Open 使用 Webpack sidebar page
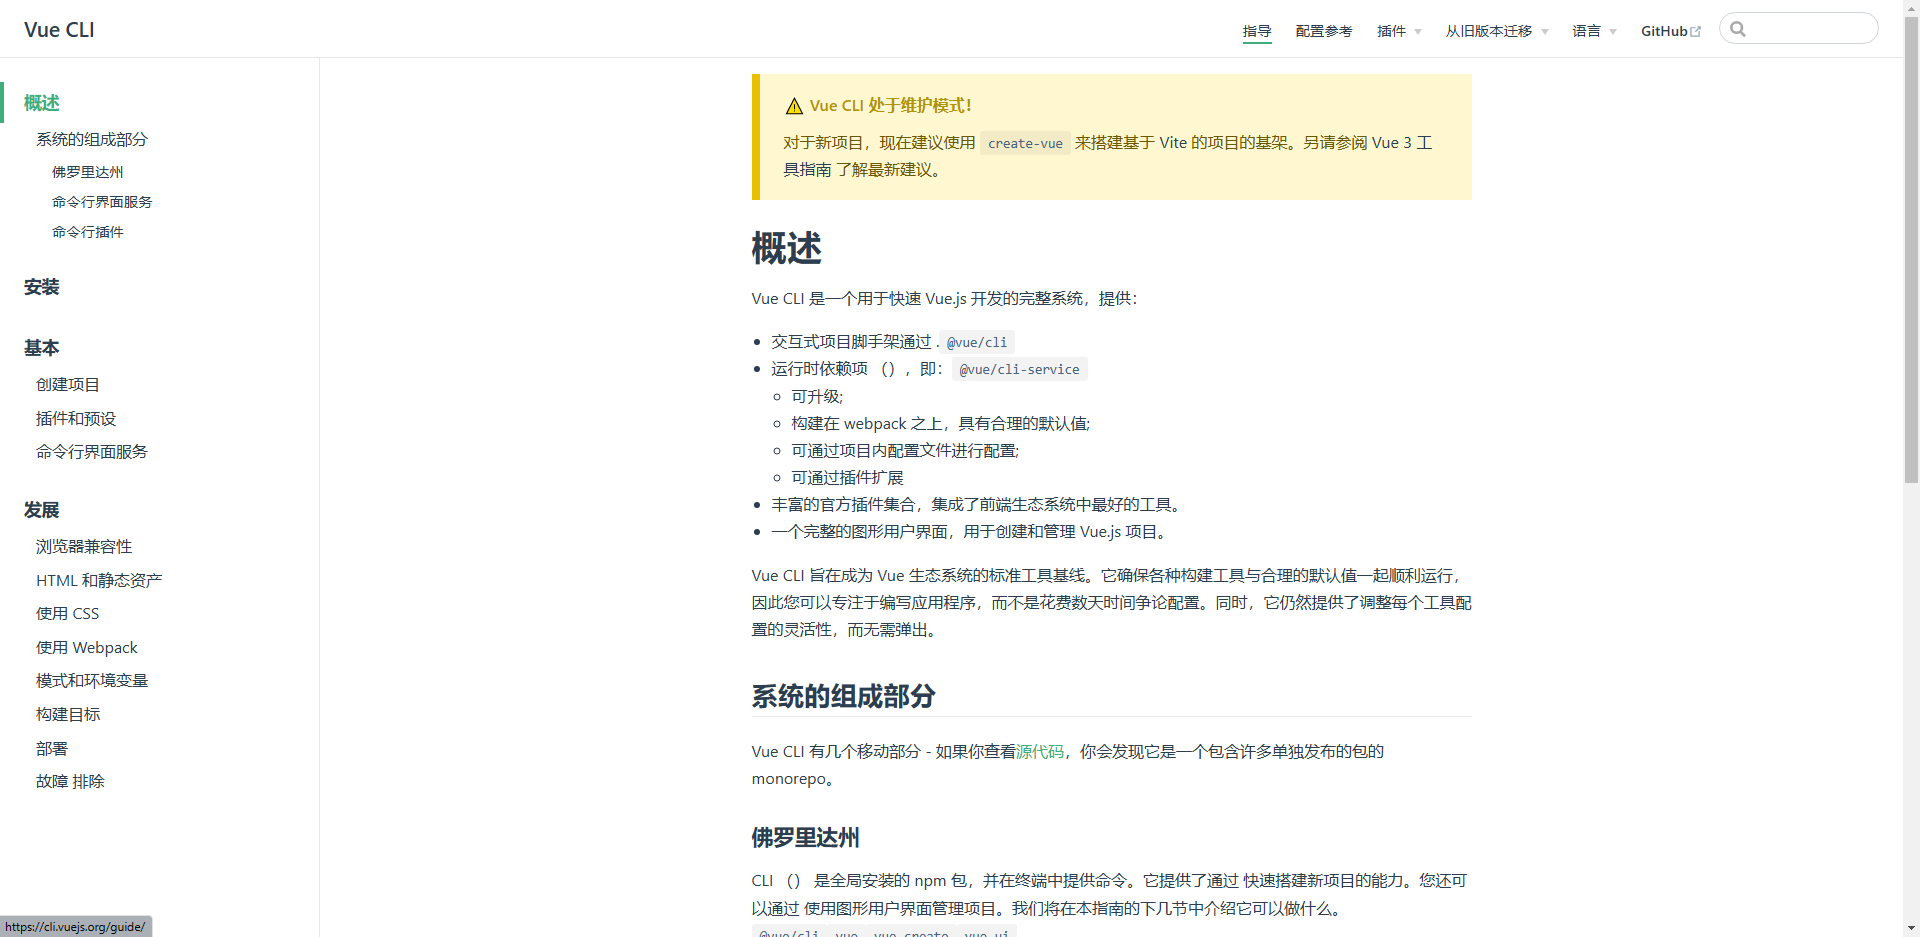 pyautogui.click(x=87, y=648)
